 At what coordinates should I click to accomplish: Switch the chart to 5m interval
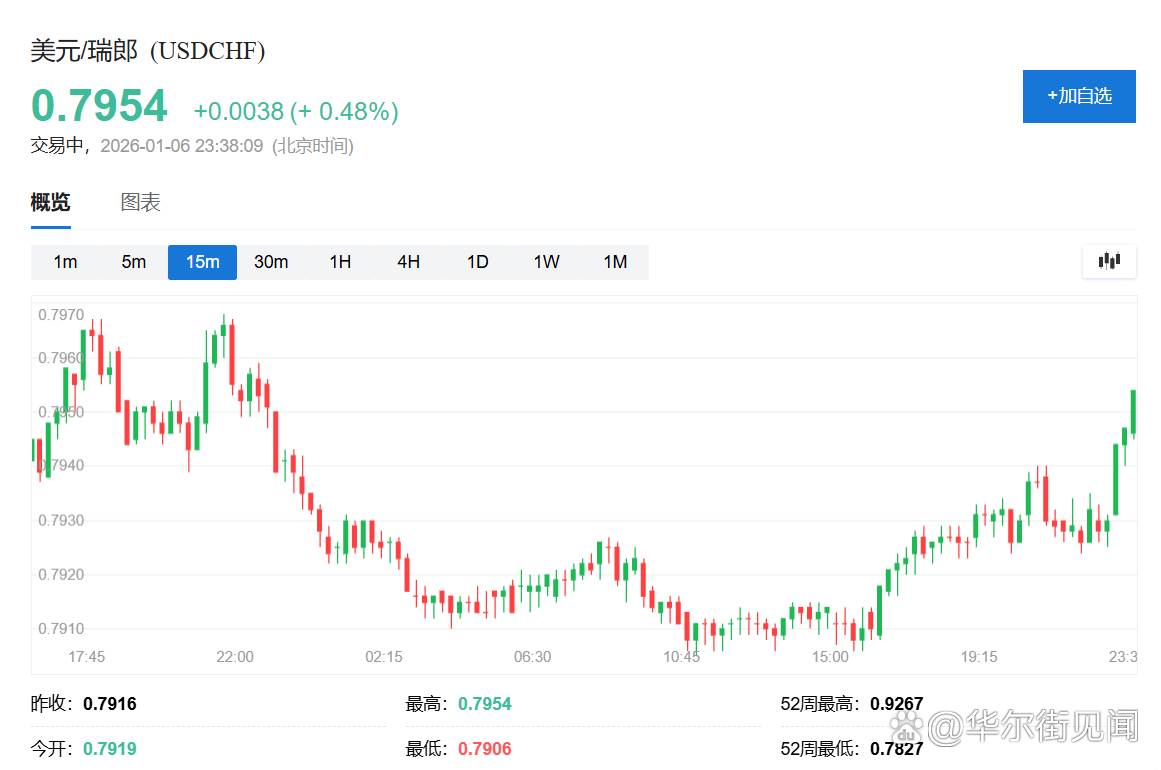coord(134,262)
